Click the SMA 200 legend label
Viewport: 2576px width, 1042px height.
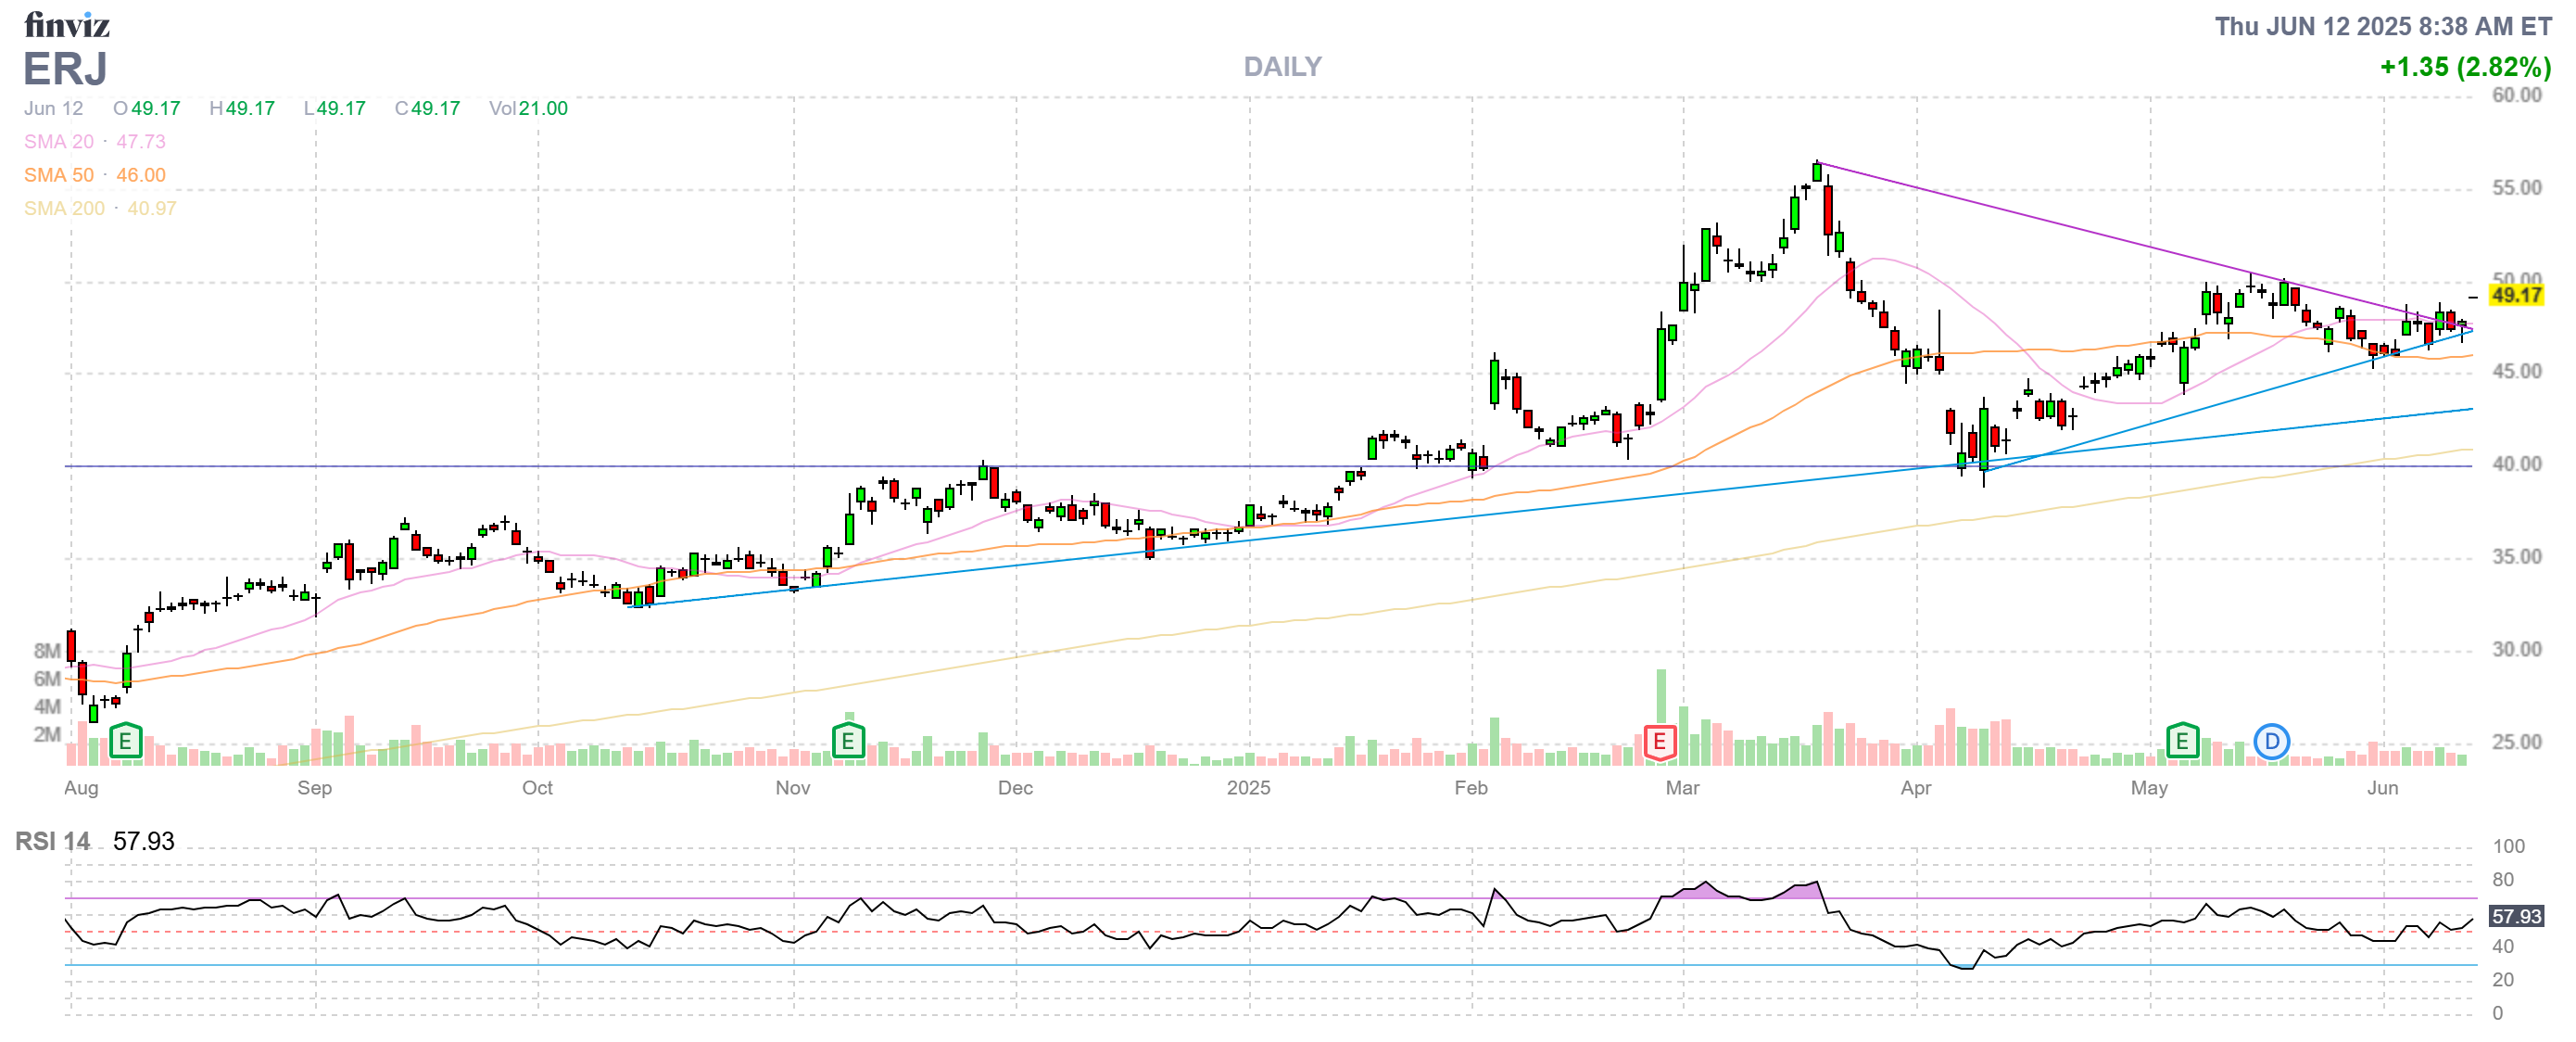coord(64,208)
